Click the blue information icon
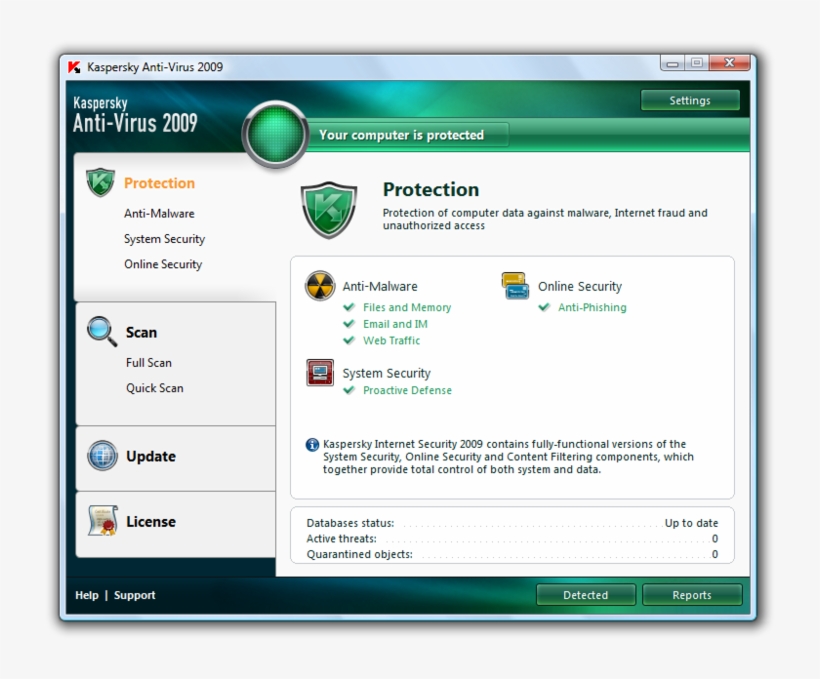The width and height of the screenshot is (820, 679). pos(312,445)
